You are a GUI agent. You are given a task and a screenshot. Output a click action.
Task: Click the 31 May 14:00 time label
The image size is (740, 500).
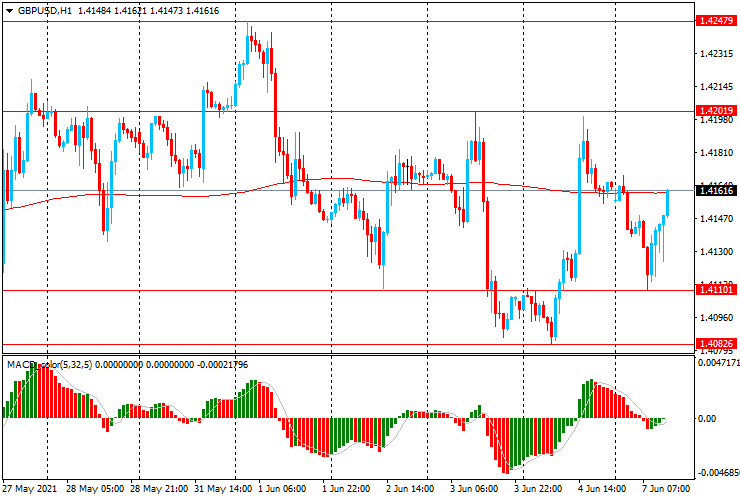pos(223,490)
